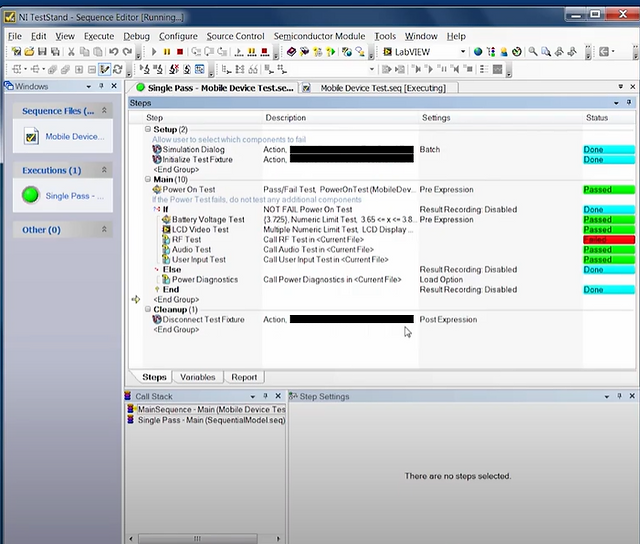
Task: Open the Debug menu
Action: (x=136, y=36)
